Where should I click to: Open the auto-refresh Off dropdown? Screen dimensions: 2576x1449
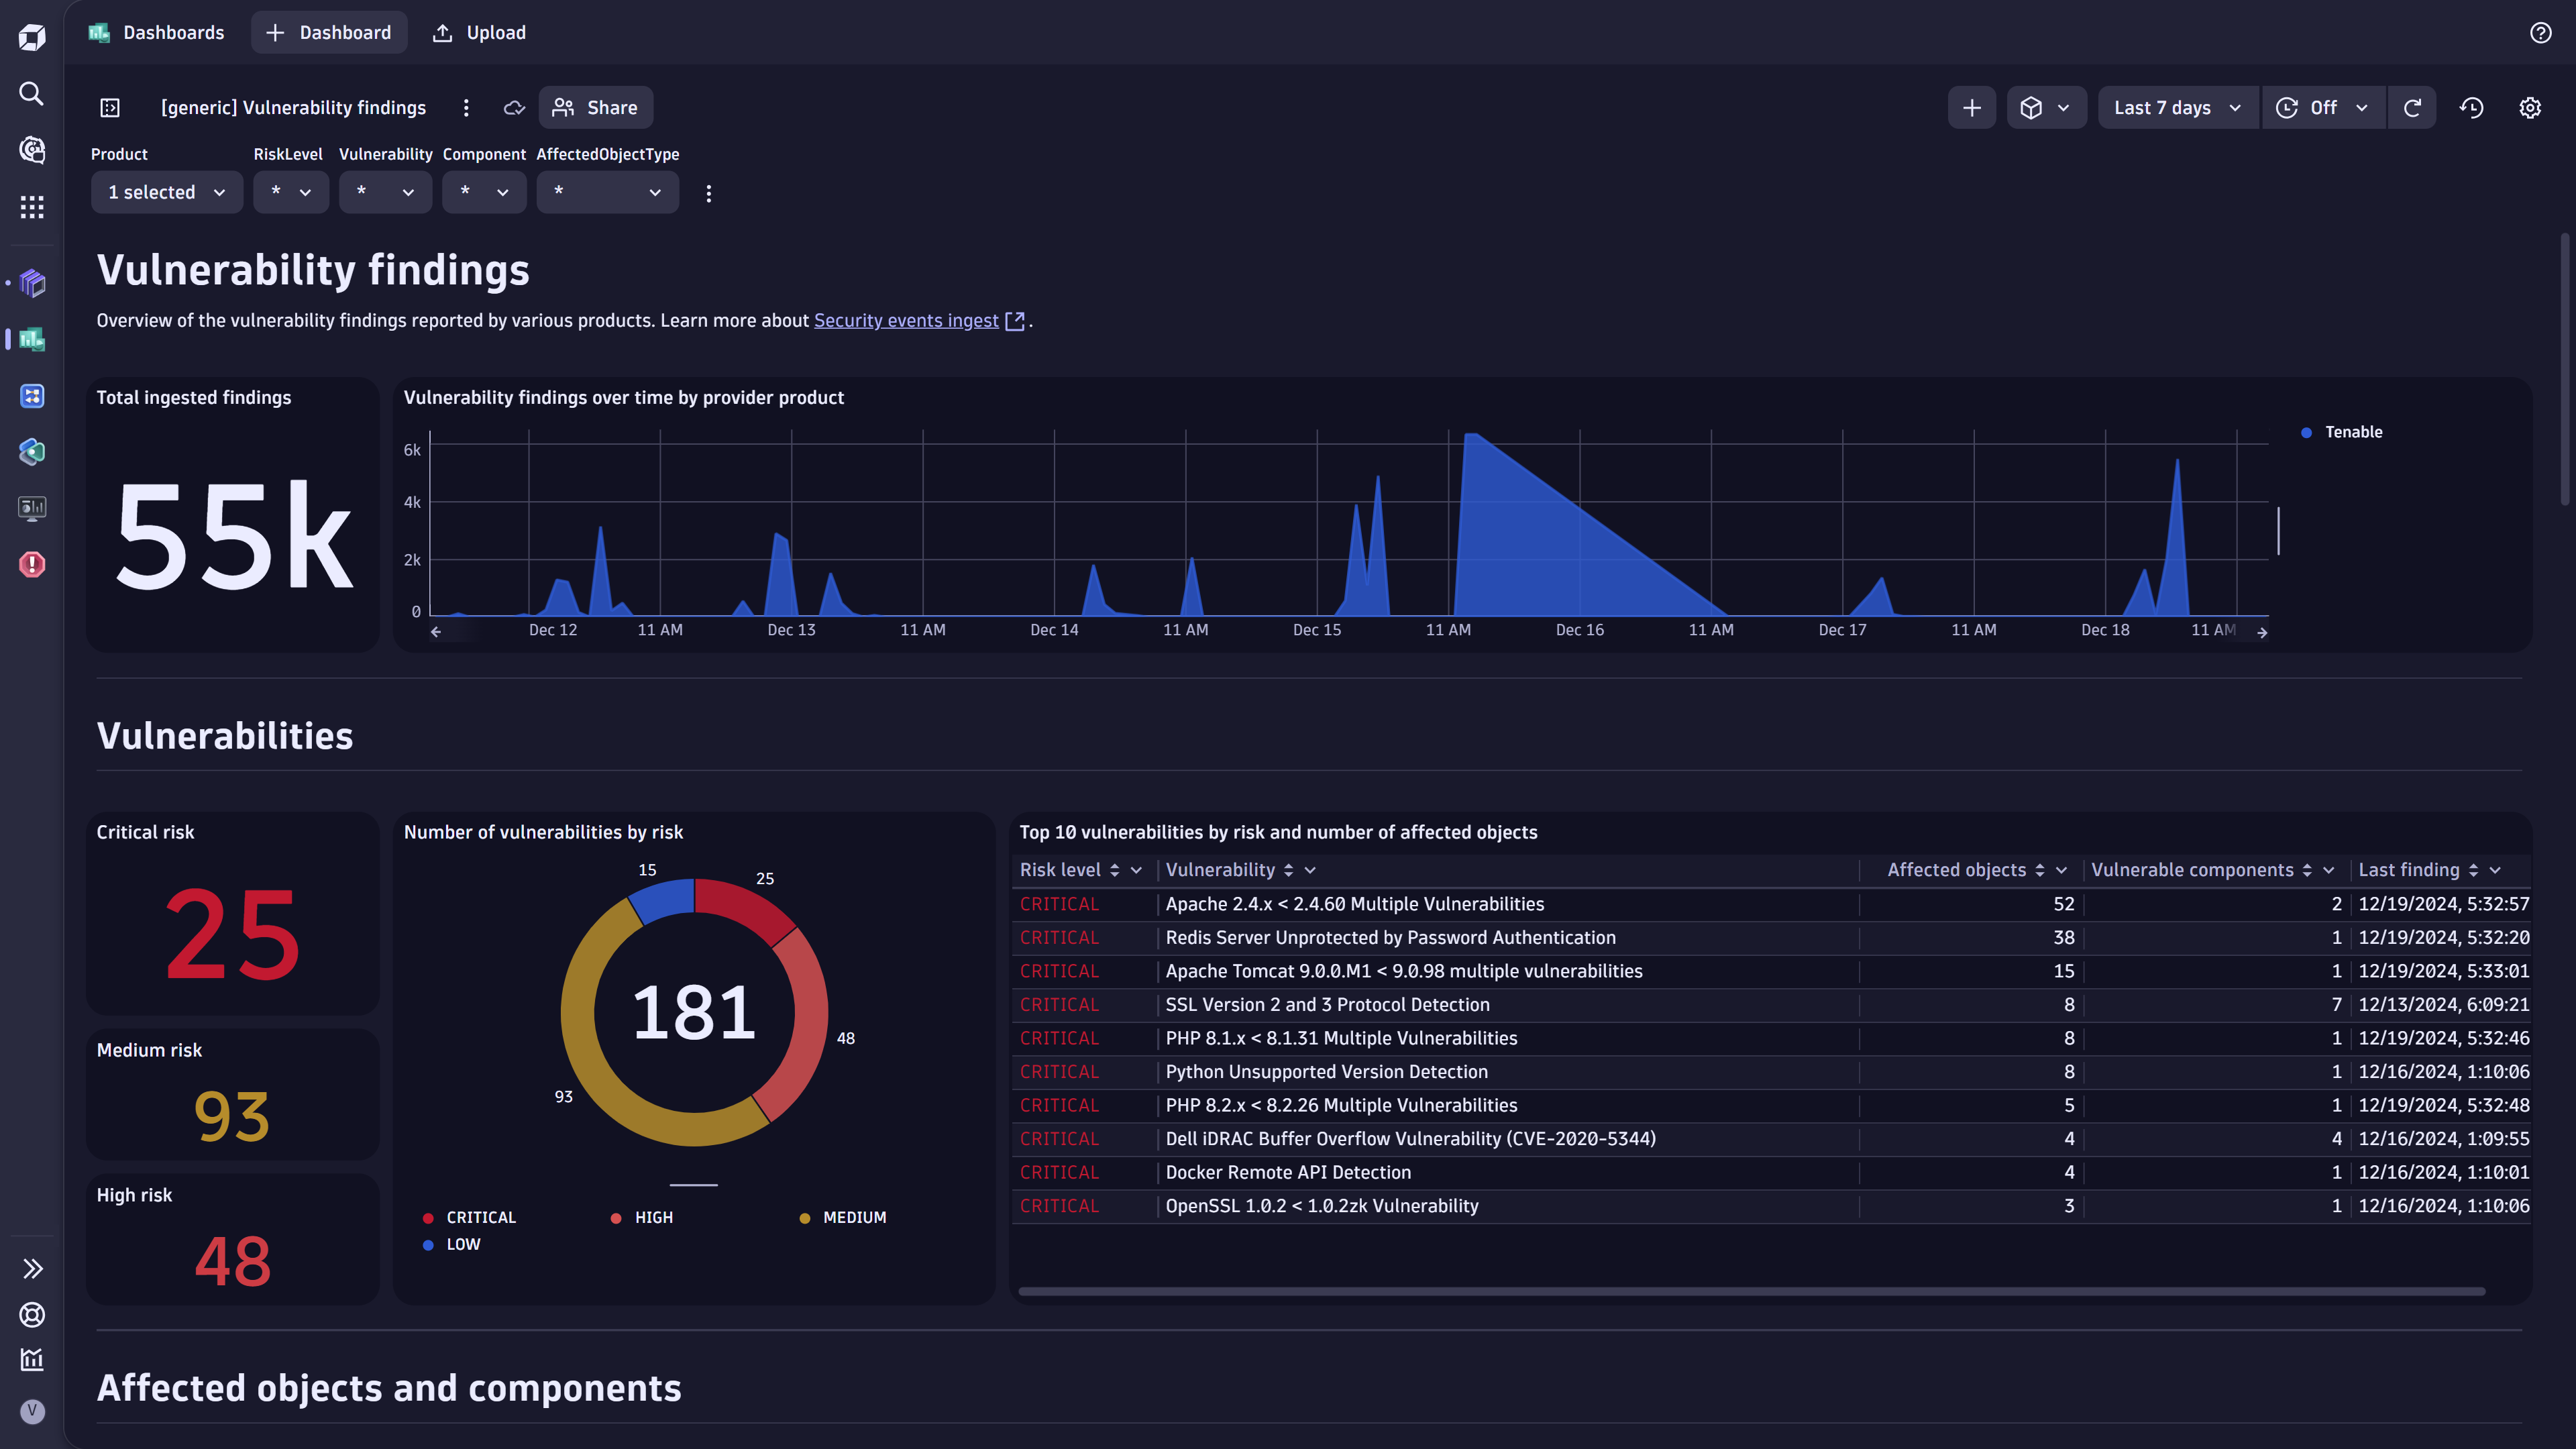(2322, 107)
